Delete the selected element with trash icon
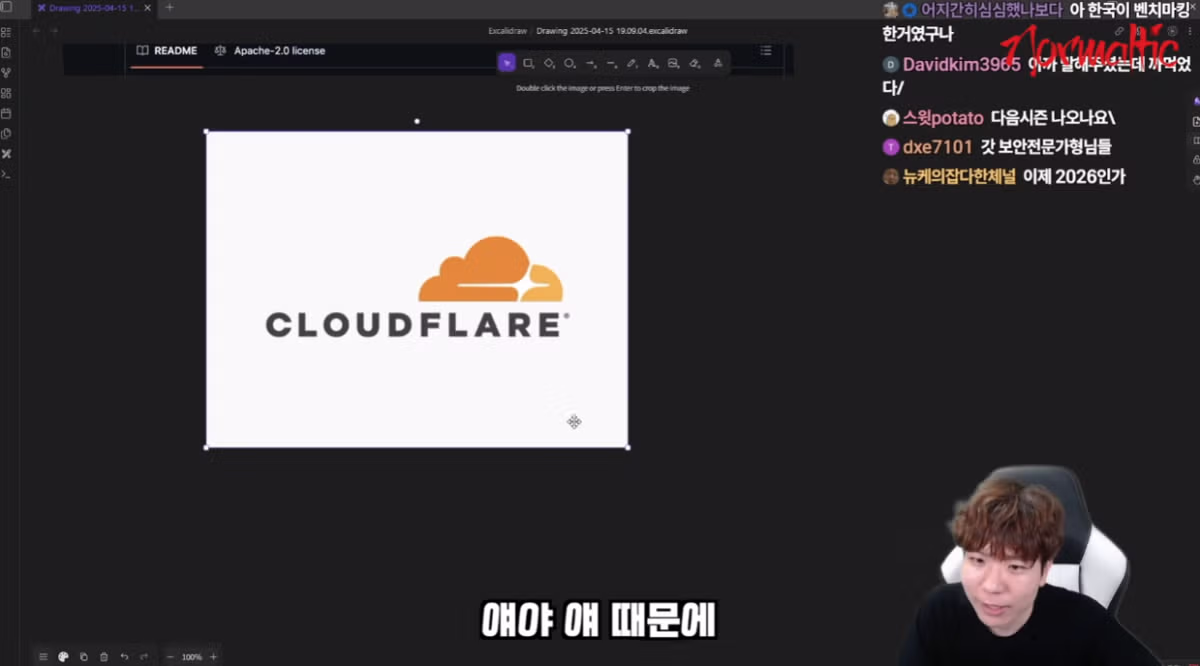Viewport: 1200px width, 666px height. pos(103,657)
